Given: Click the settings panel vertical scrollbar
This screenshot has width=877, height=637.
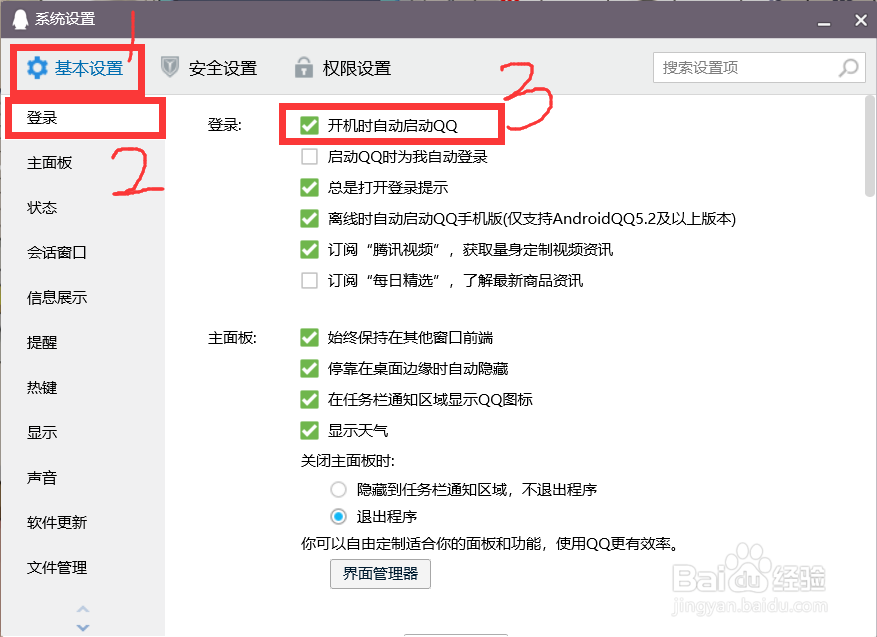Looking at the screenshot, I should (x=870, y=147).
